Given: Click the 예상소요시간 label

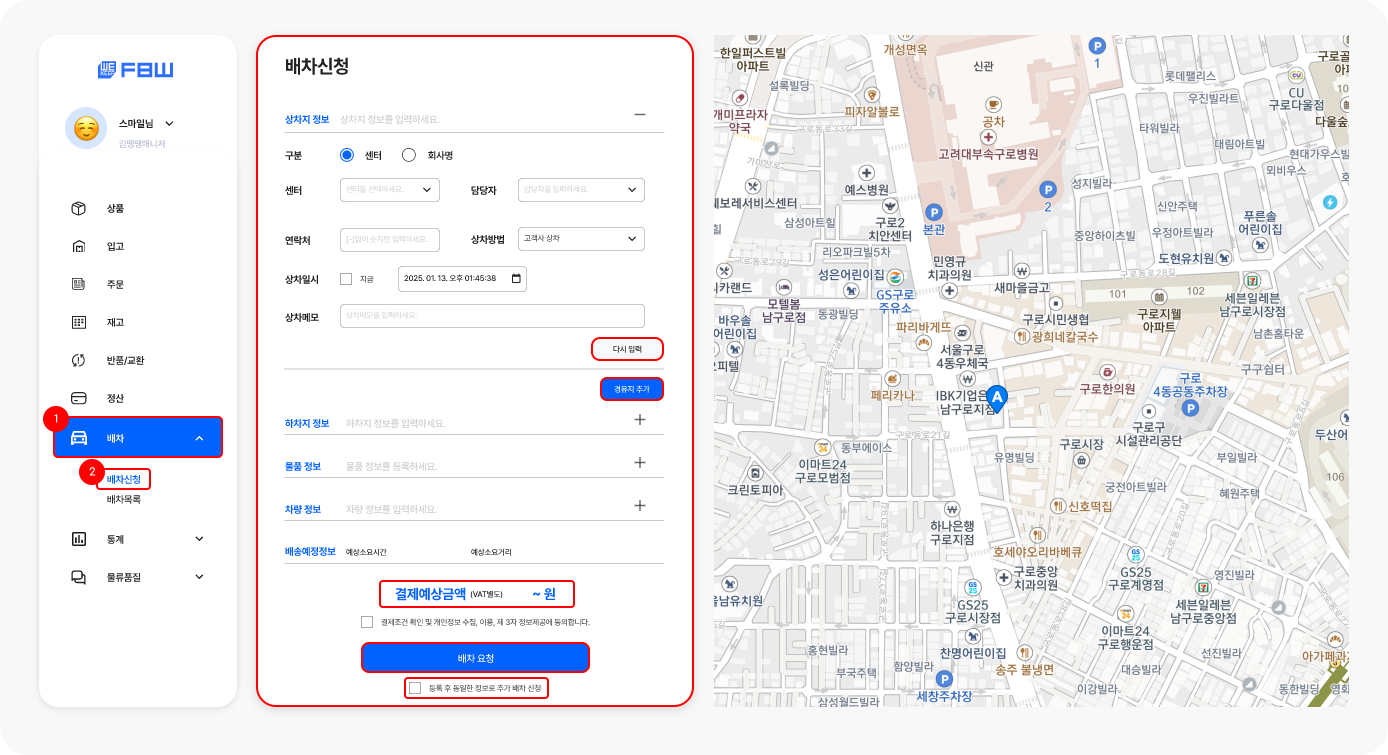Looking at the screenshot, I should point(366,551).
